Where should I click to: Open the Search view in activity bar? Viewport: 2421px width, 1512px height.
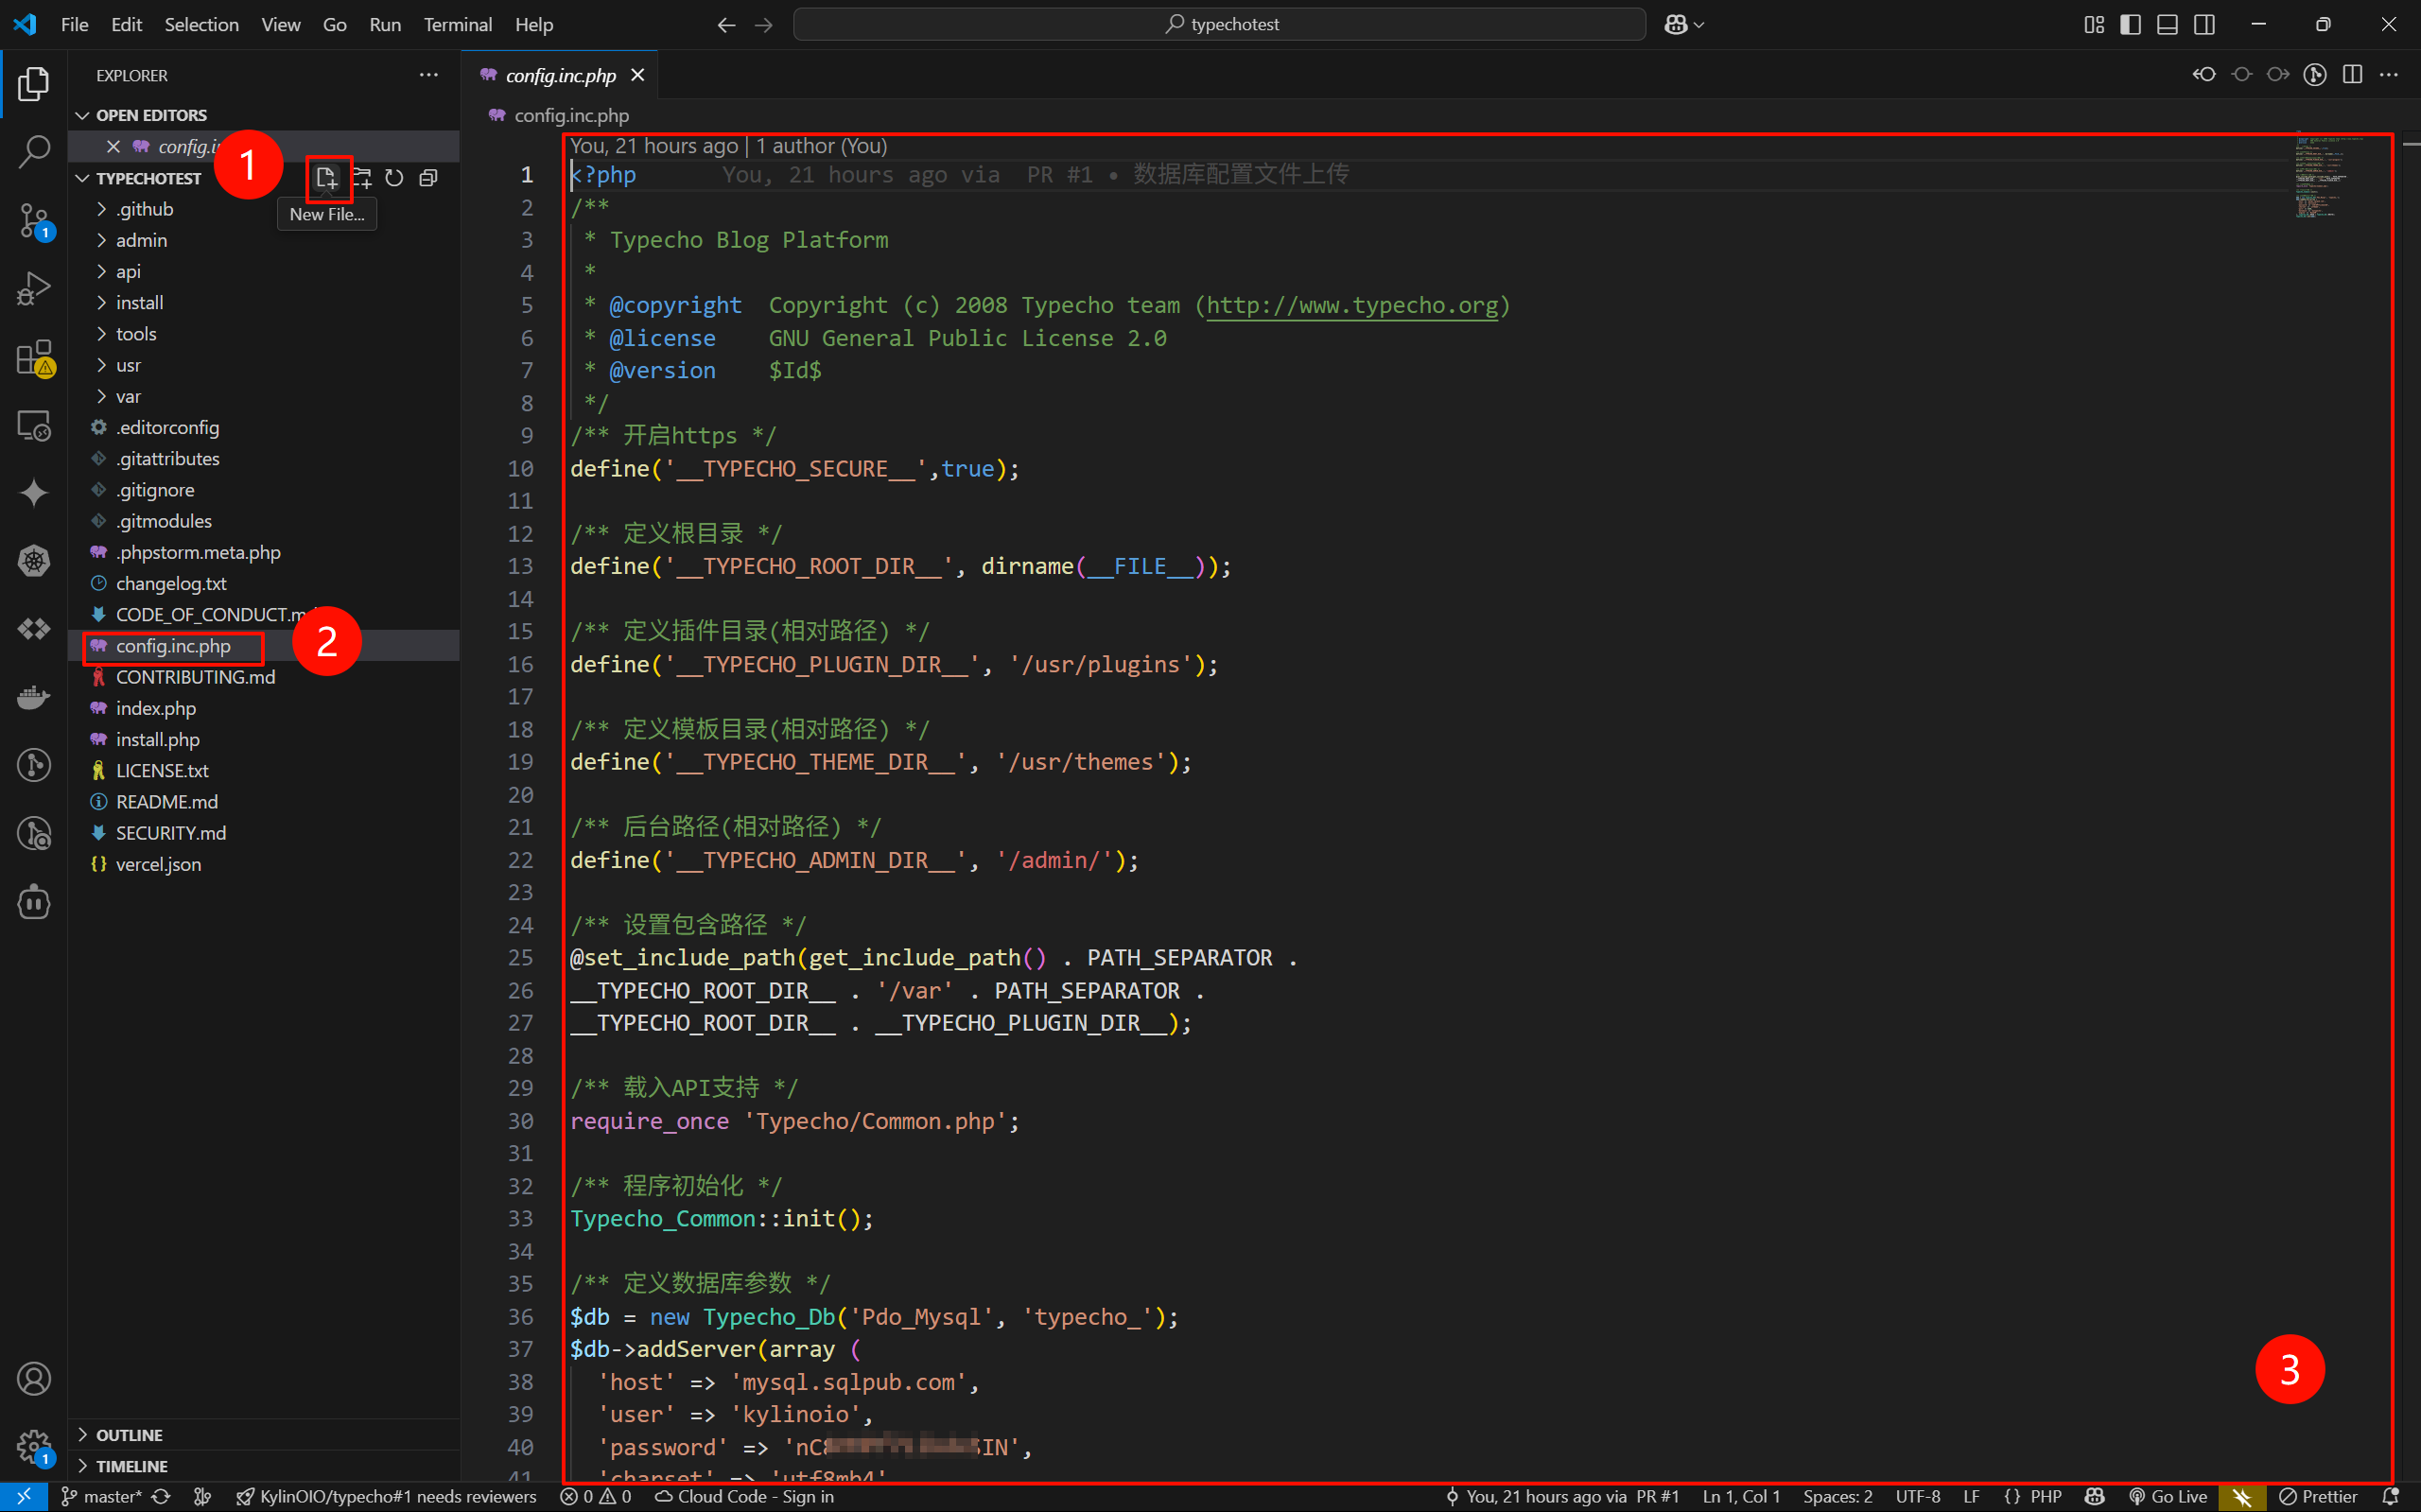pyautogui.click(x=34, y=152)
